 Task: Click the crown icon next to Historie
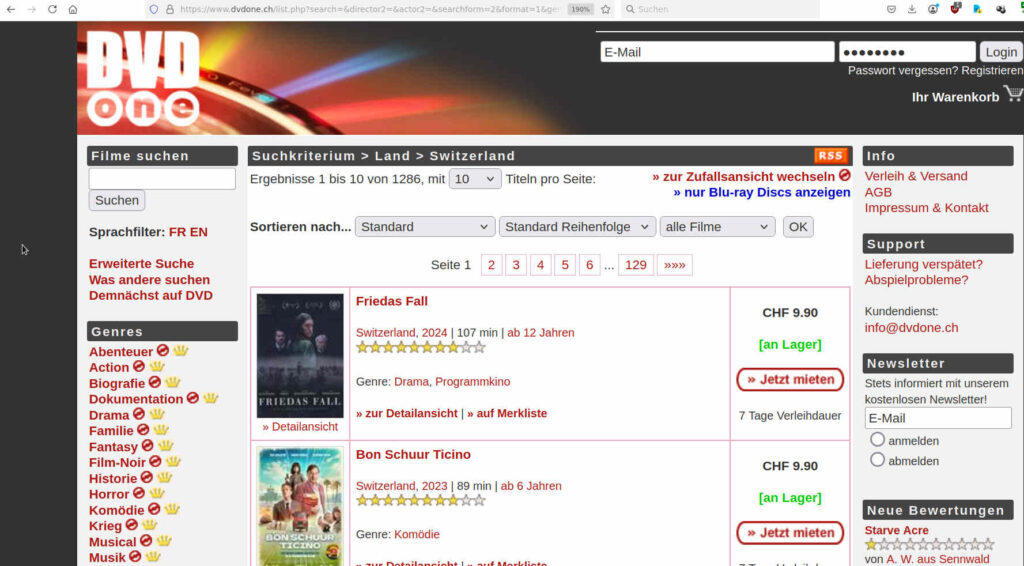point(164,477)
